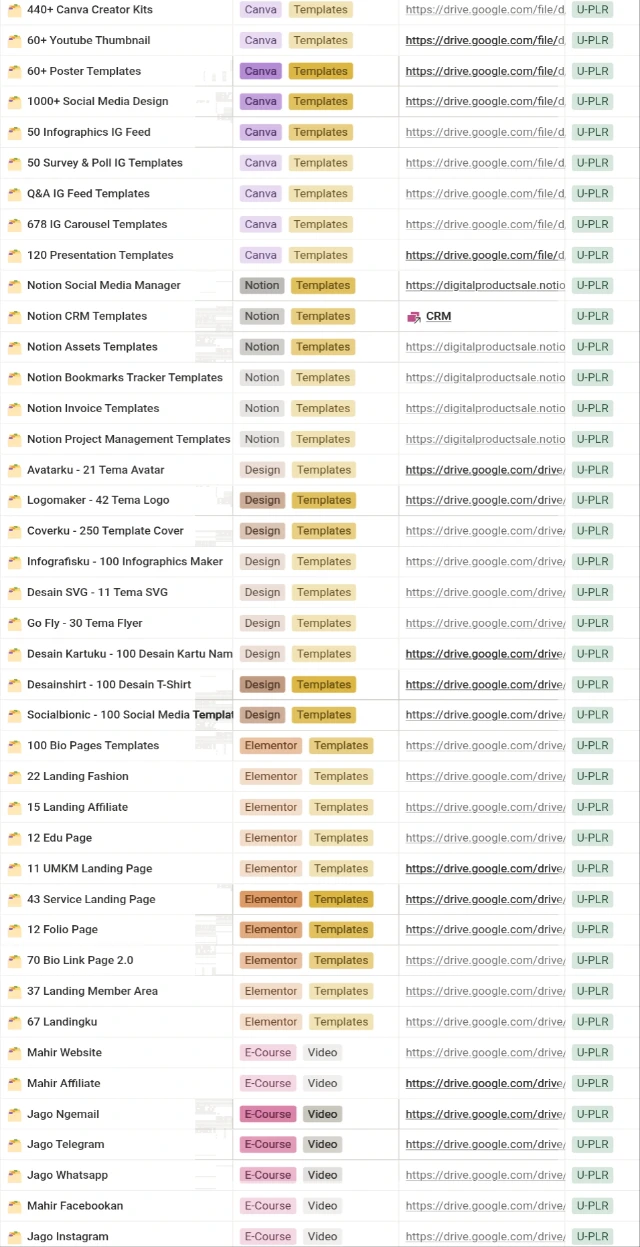This screenshot has height=1247, width=640.
Task: Click folder icon next to 60+ Youtube Thumbnail
Action: 14,41
